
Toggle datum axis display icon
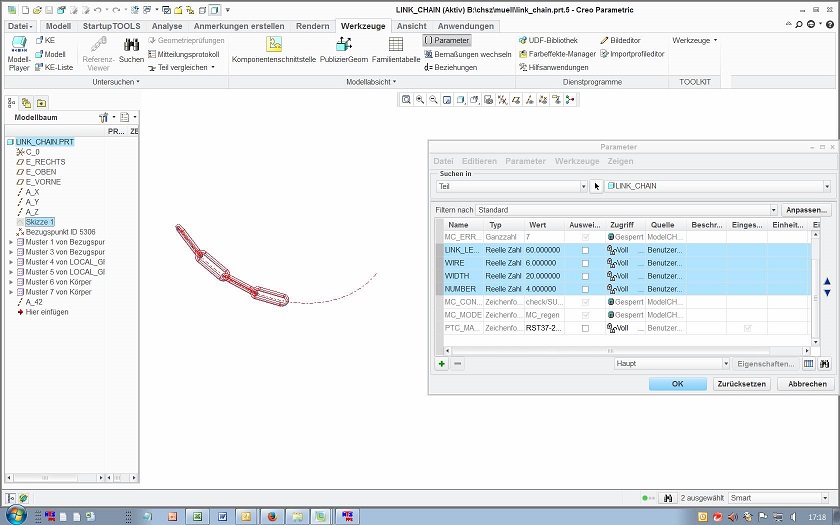coord(529,100)
